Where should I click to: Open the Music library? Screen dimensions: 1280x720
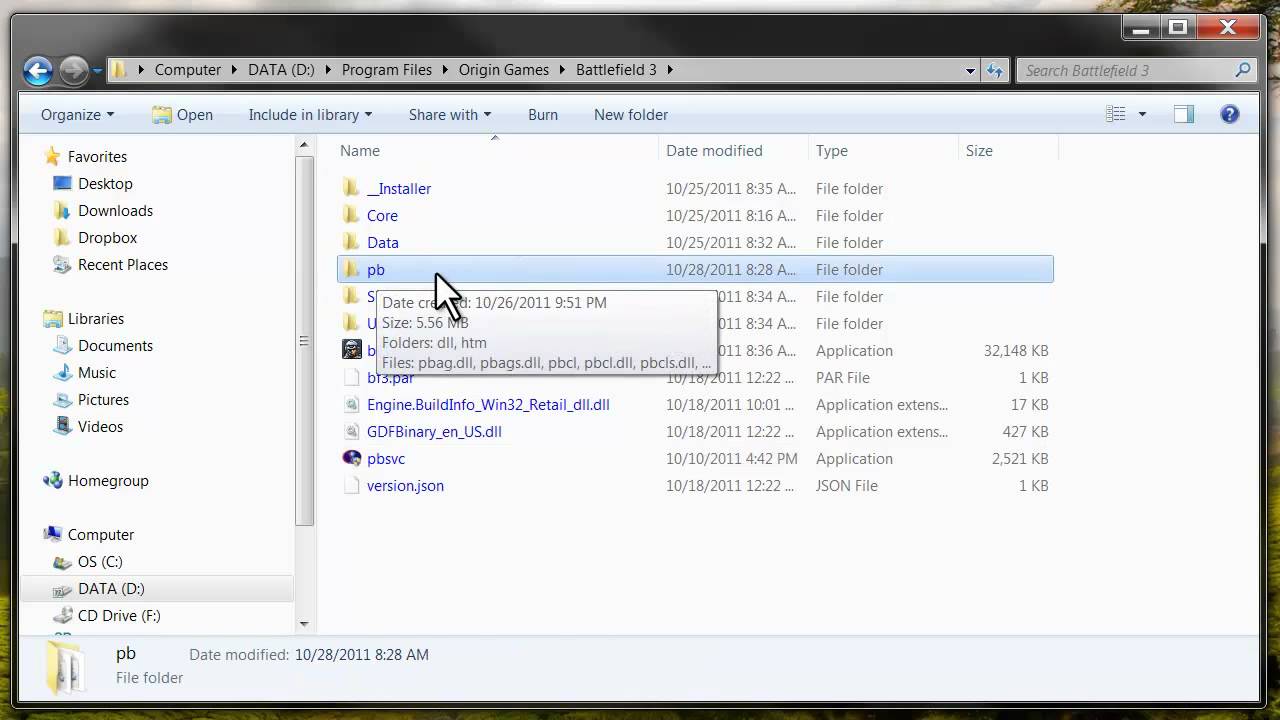click(x=97, y=373)
